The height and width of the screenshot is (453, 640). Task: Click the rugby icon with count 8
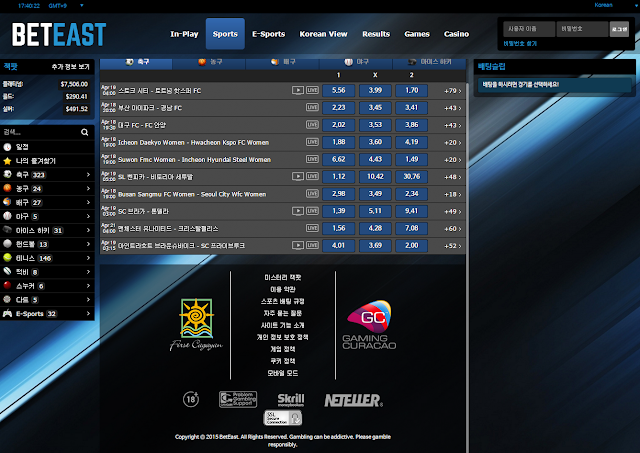7,271
